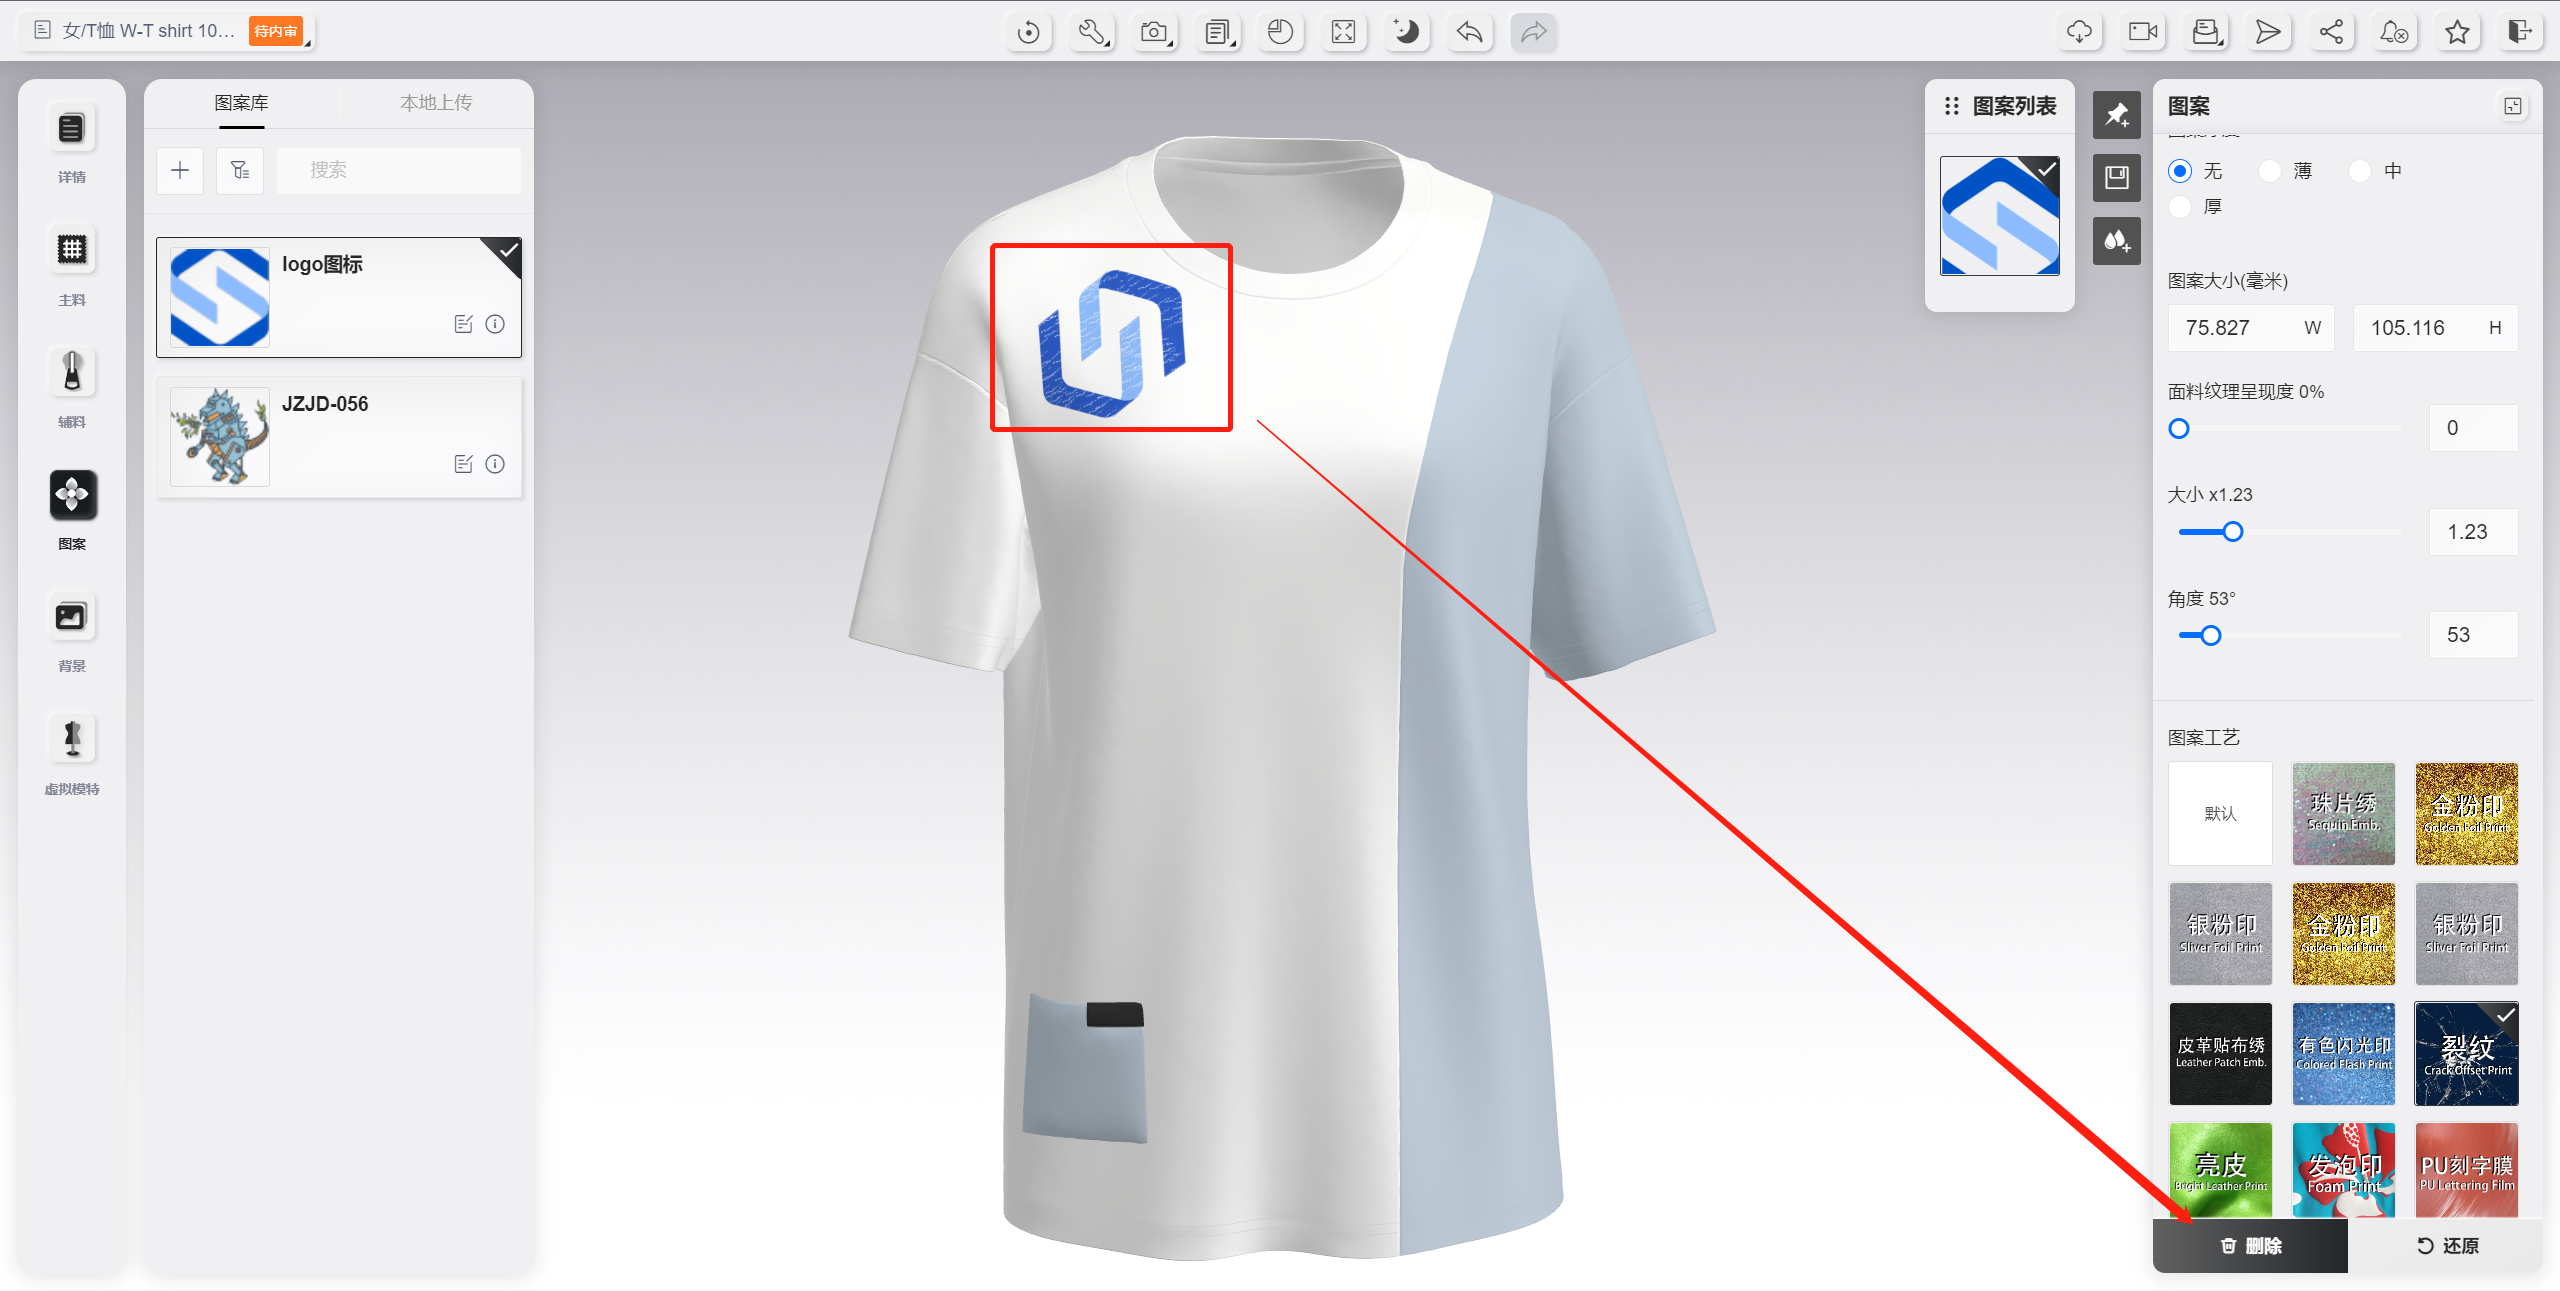Open the 虚拟模特 virtual model panel
Viewport: 2560px width, 1291px height.
(x=71, y=740)
